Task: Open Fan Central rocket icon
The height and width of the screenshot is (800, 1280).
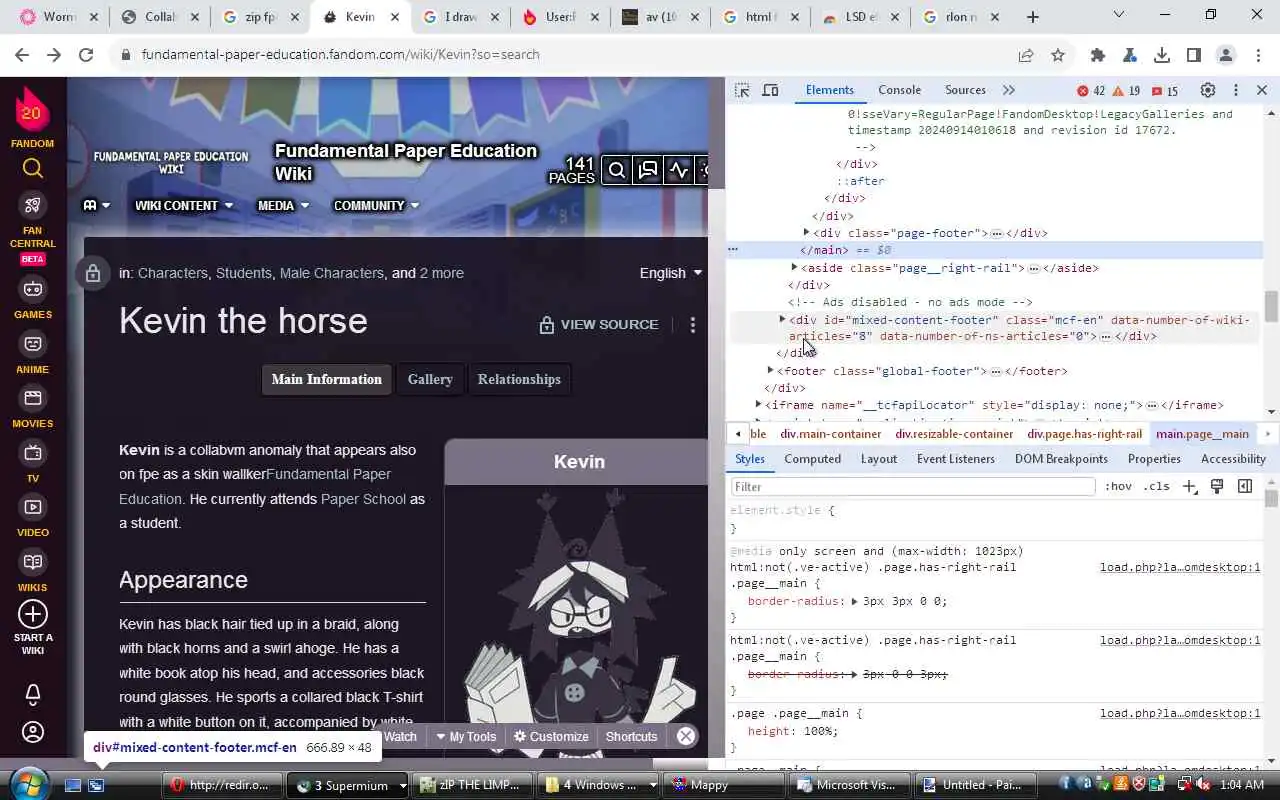Action: tap(33, 205)
